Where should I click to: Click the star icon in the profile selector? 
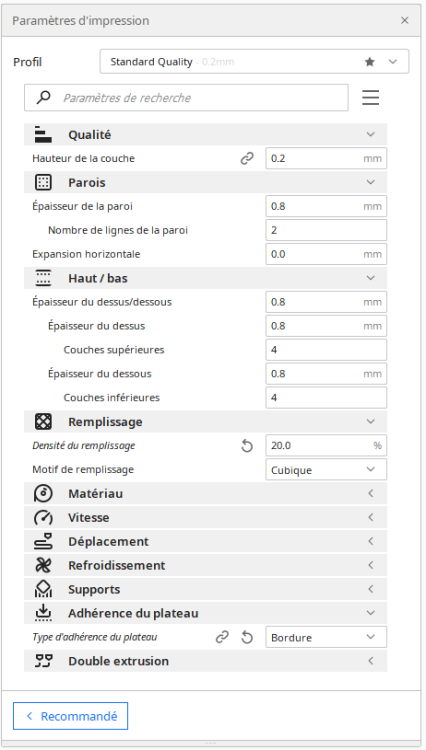tap(370, 62)
